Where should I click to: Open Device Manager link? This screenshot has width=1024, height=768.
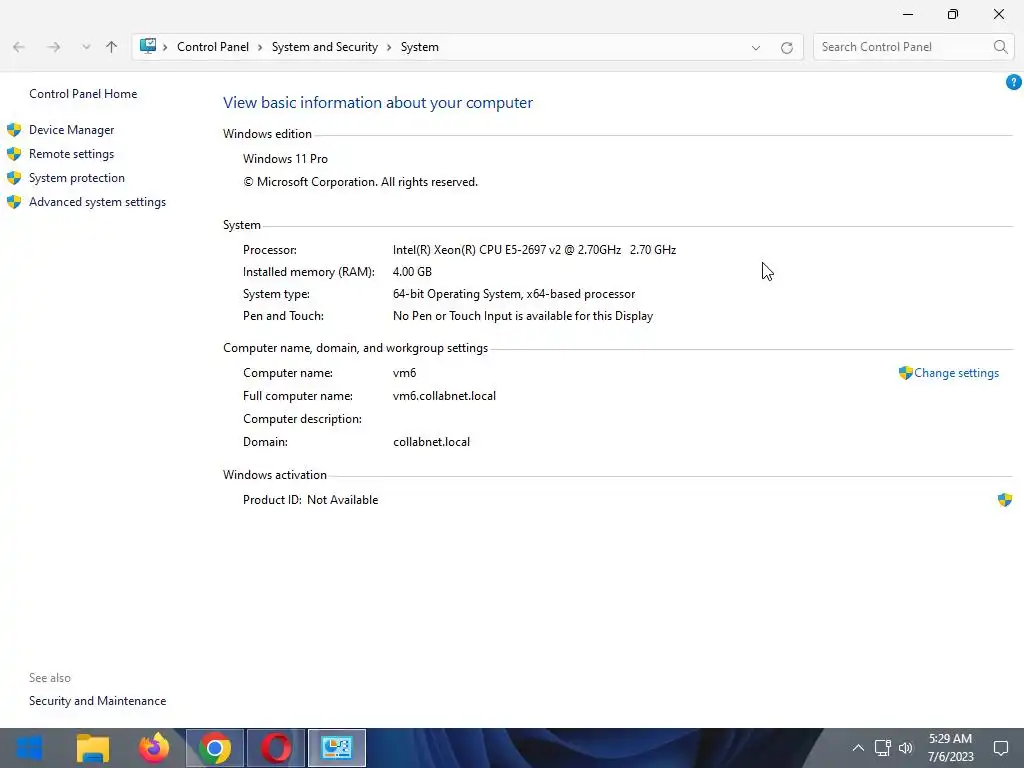point(71,130)
